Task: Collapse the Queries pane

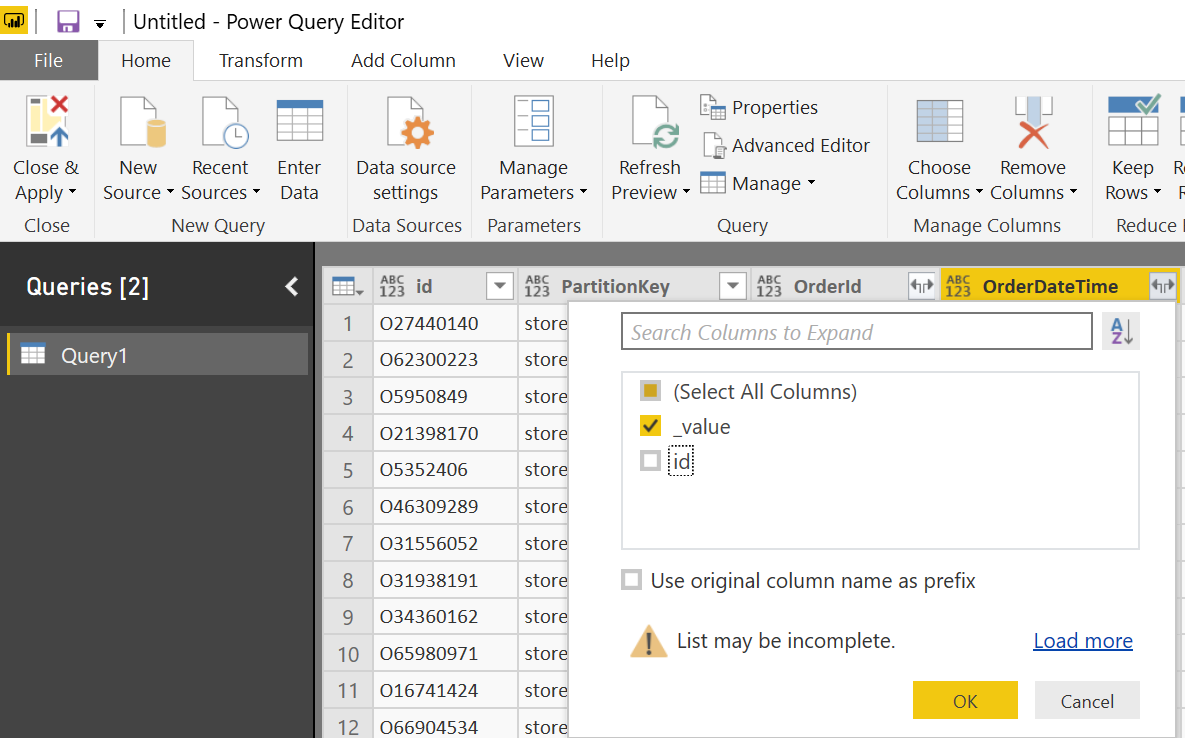Action: click(x=292, y=287)
